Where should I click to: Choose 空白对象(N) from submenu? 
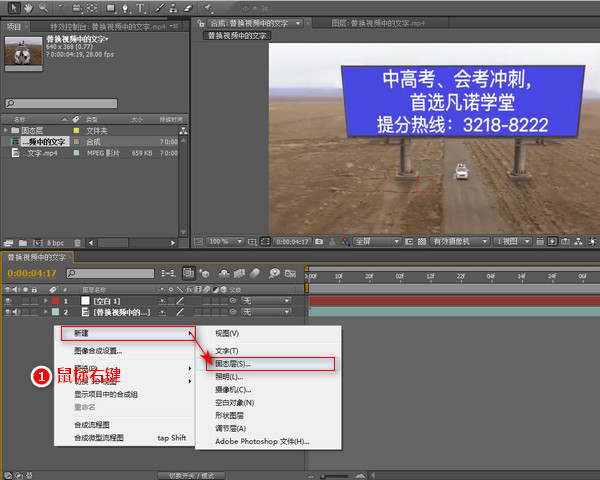click(x=235, y=402)
